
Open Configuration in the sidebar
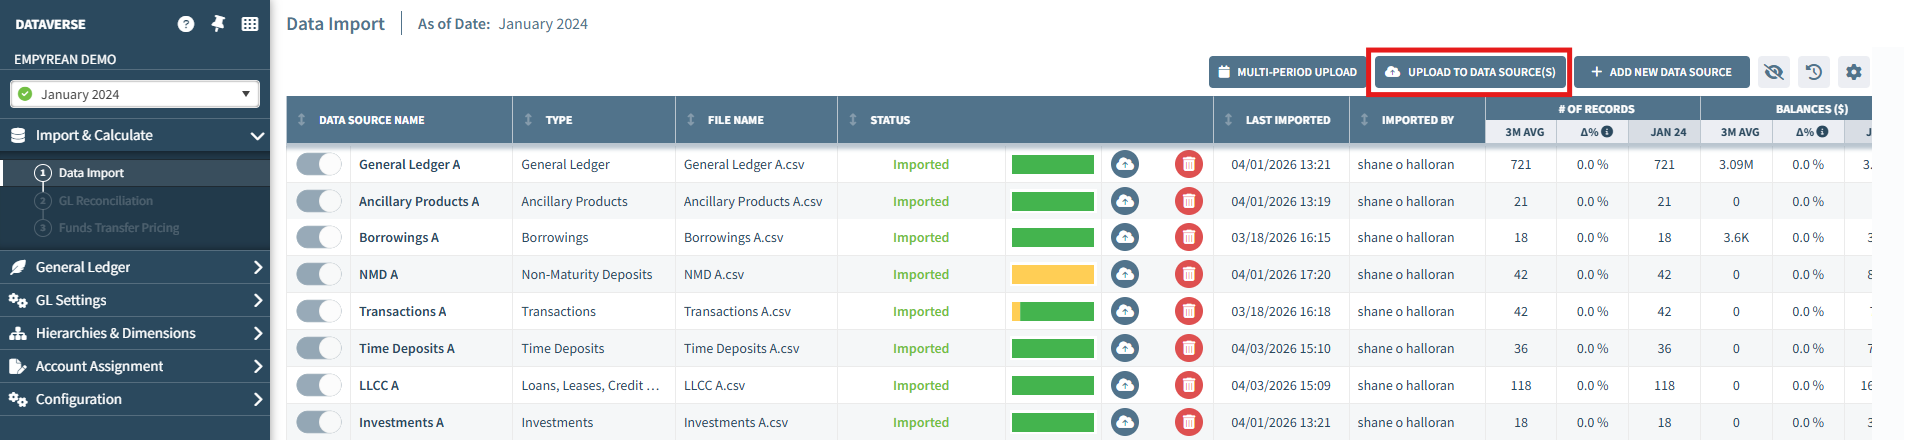click(x=135, y=399)
